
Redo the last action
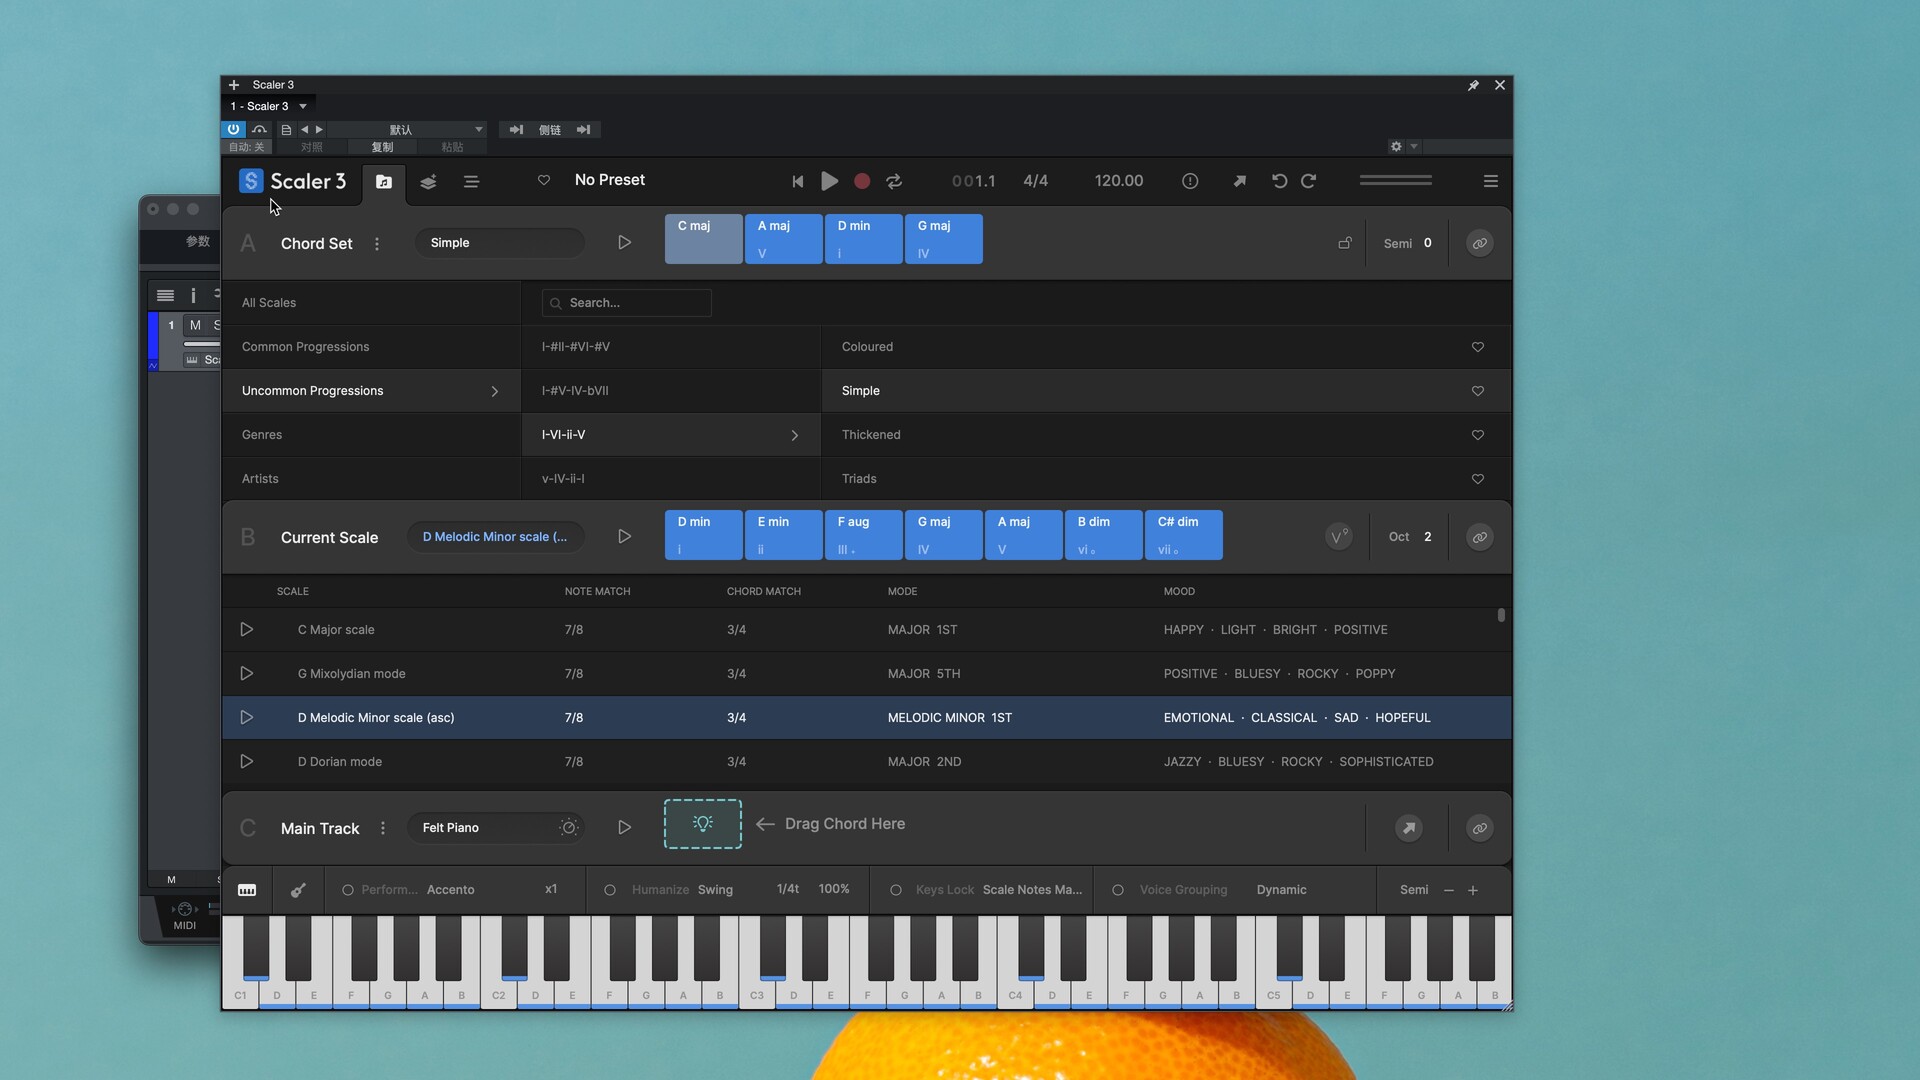coord(1308,181)
